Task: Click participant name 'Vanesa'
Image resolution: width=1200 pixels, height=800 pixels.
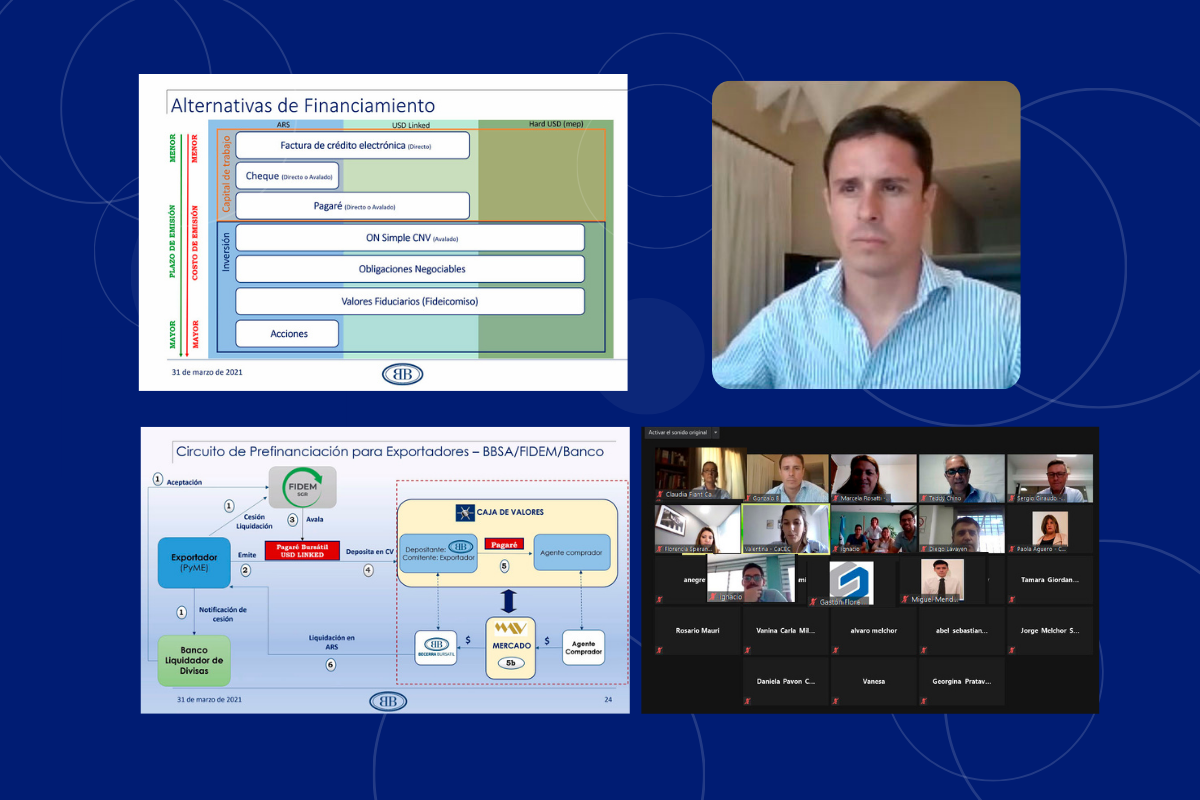Action: pos(873,681)
